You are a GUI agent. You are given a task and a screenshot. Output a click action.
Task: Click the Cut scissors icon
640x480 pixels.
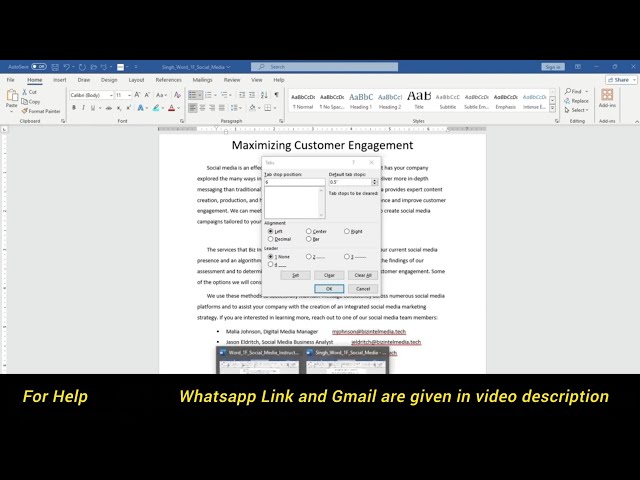[x=24, y=92]
